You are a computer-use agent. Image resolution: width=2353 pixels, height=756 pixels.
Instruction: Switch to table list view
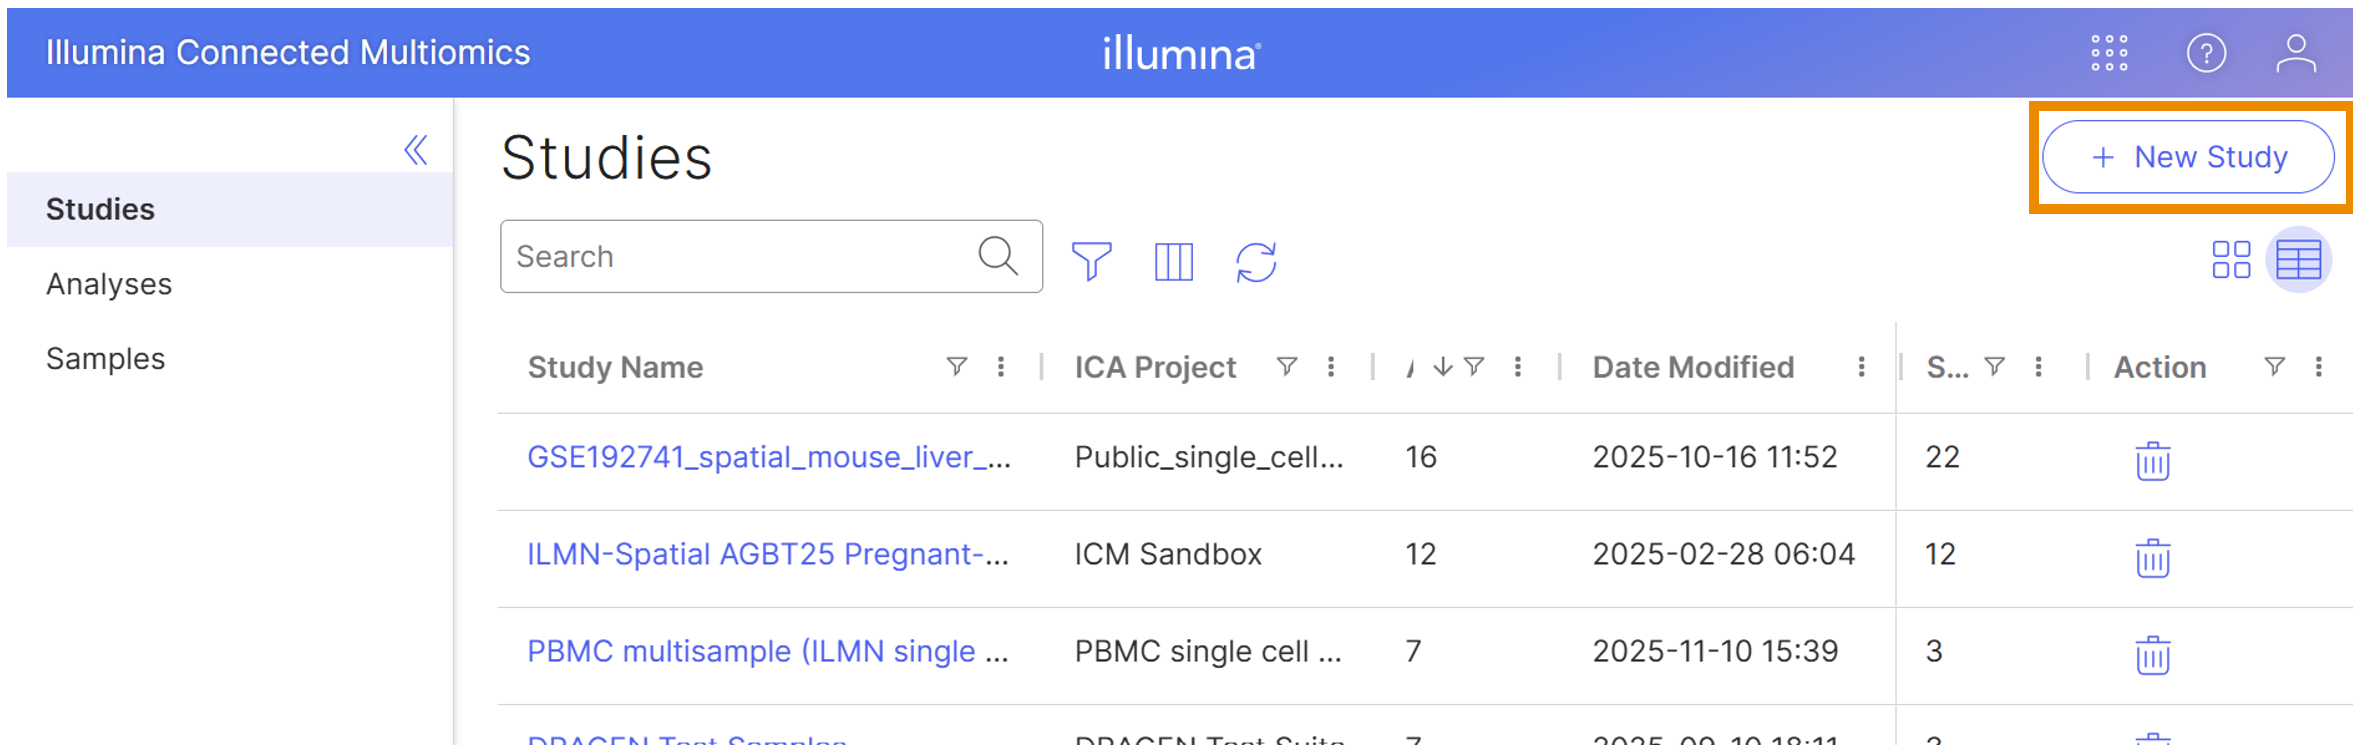(2298, 260)
